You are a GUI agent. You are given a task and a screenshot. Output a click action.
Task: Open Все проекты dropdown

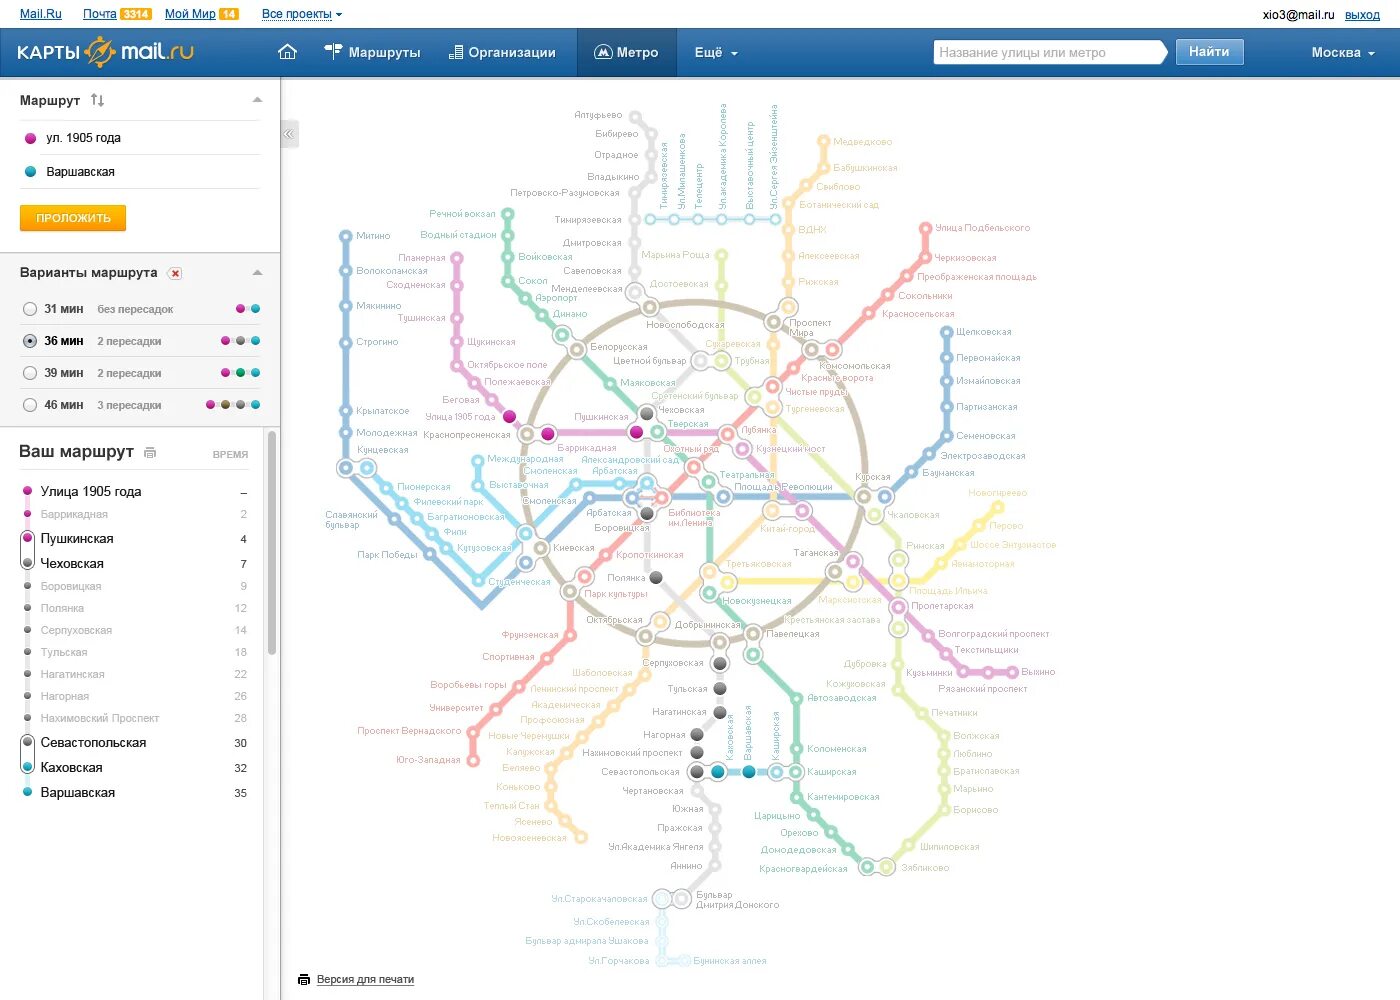[301, 14]
